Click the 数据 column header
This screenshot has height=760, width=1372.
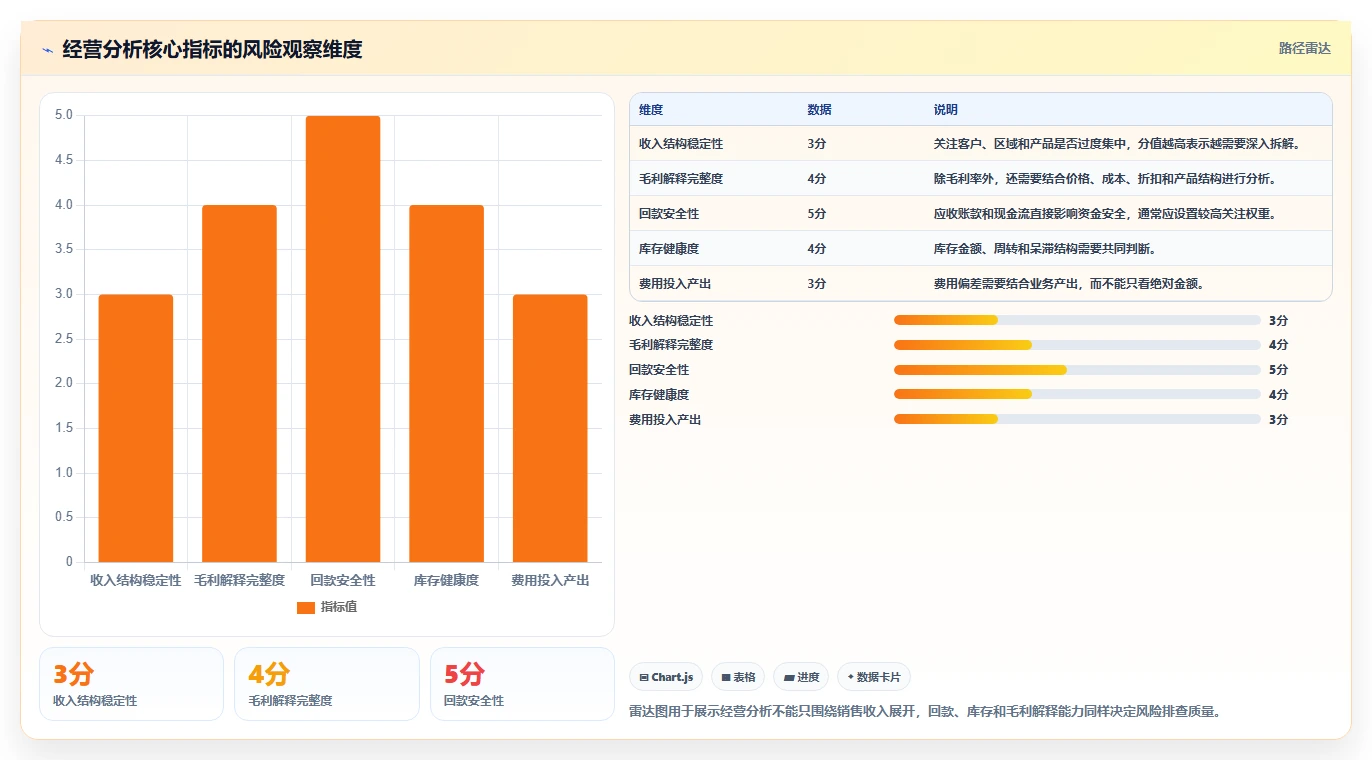pyautogui.click(x=819, y=110)
